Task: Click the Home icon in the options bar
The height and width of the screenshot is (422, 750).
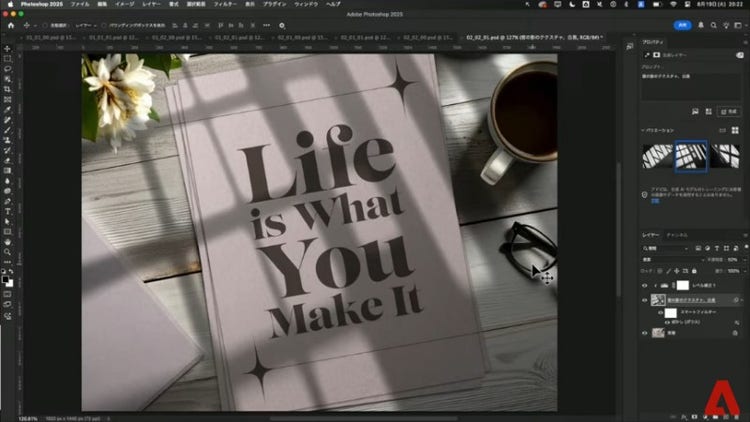Action: click(10, 25)
